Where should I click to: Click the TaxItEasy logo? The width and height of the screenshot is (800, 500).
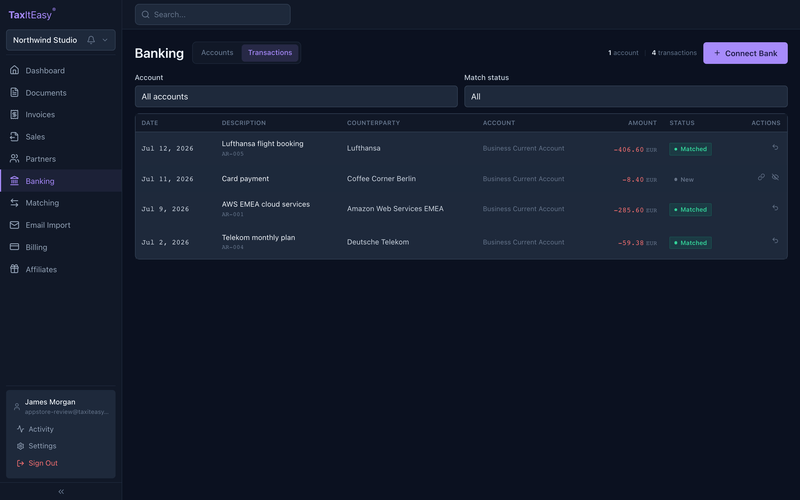[32, 14]
